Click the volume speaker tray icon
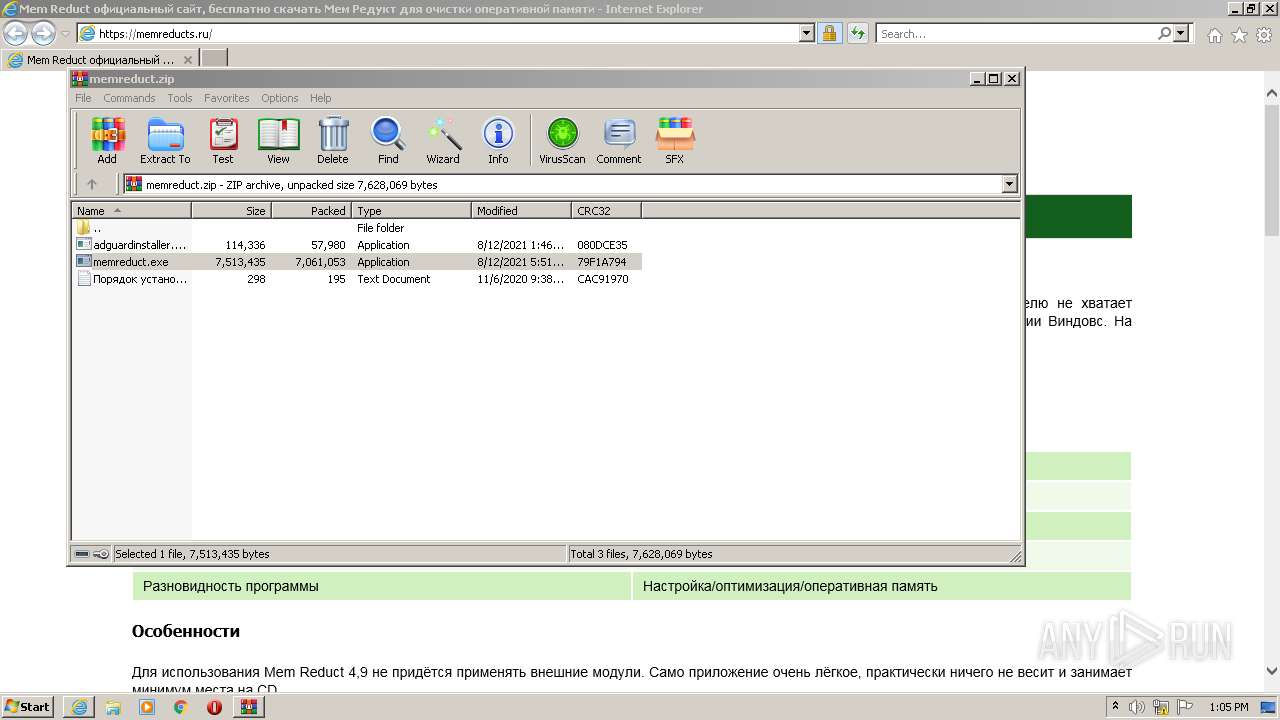Screen dimensions: 1280x720 tap(1137, 707)
